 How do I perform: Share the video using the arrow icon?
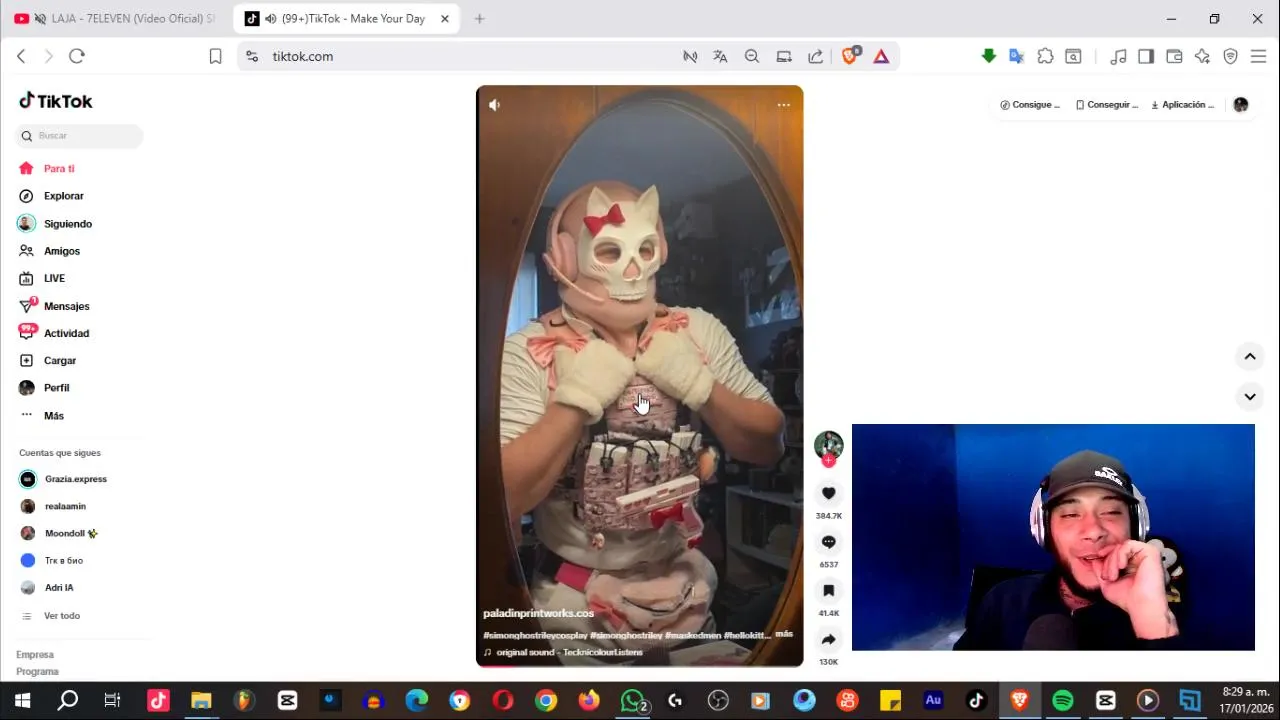[x=828, y=639]
